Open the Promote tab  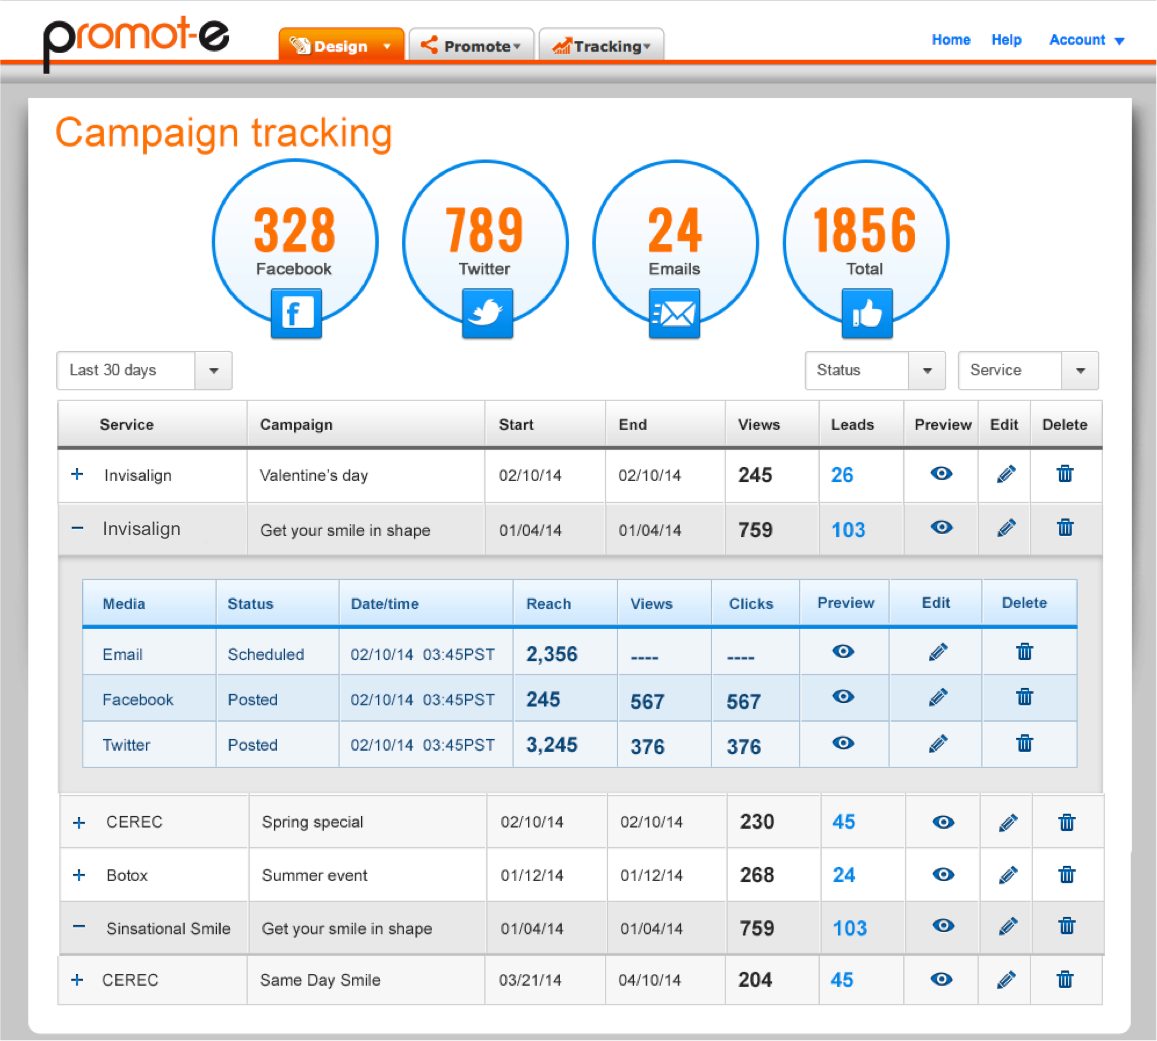click(471, 45)
